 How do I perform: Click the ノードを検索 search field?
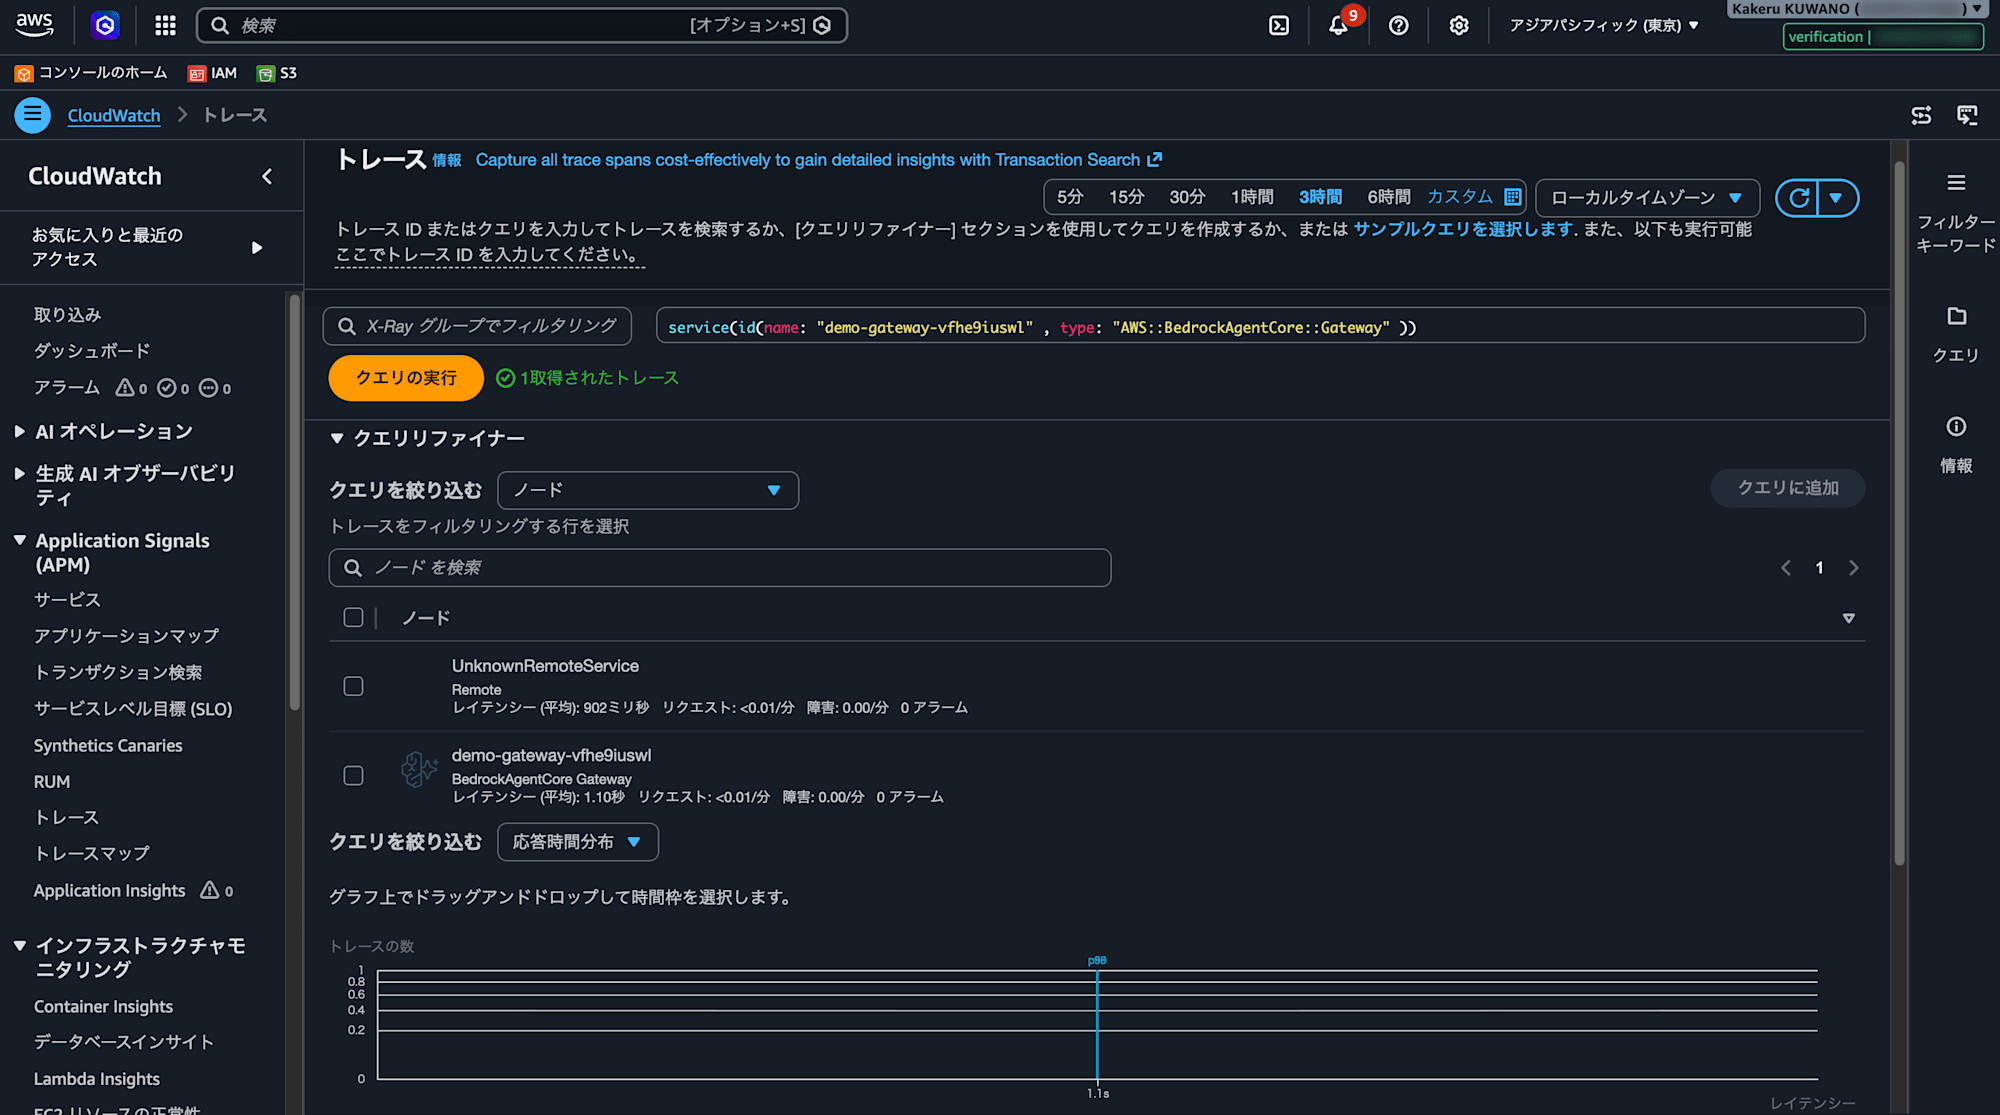click(x=720, y=568)
